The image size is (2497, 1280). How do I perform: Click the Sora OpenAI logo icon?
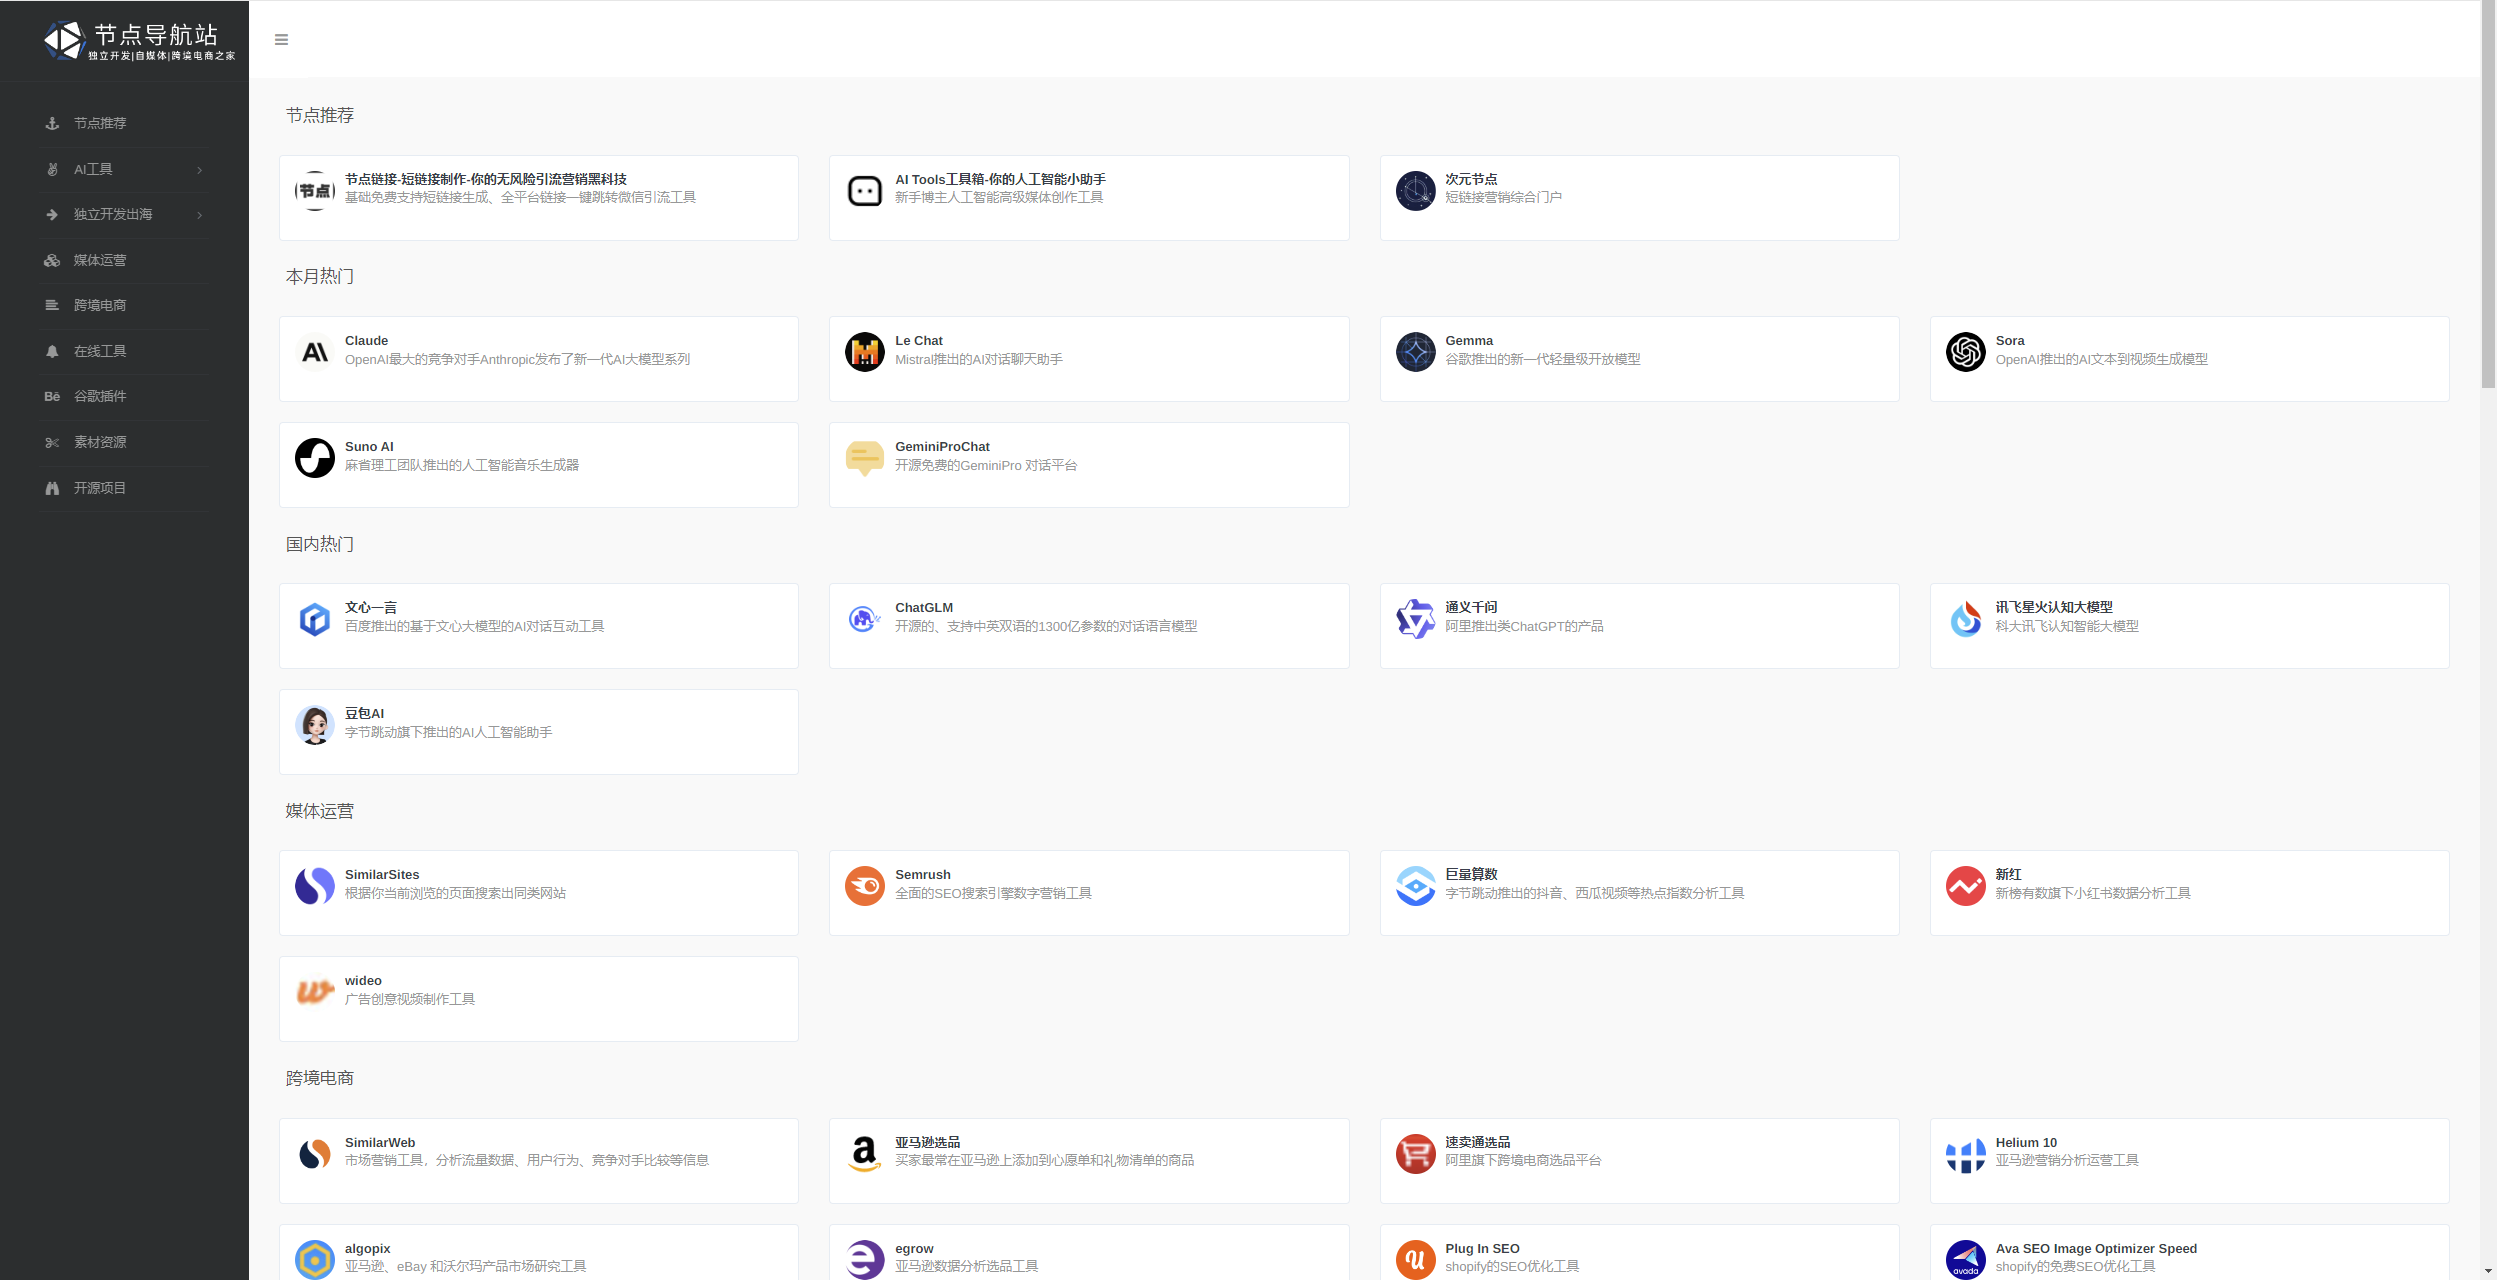point(1965,352)
